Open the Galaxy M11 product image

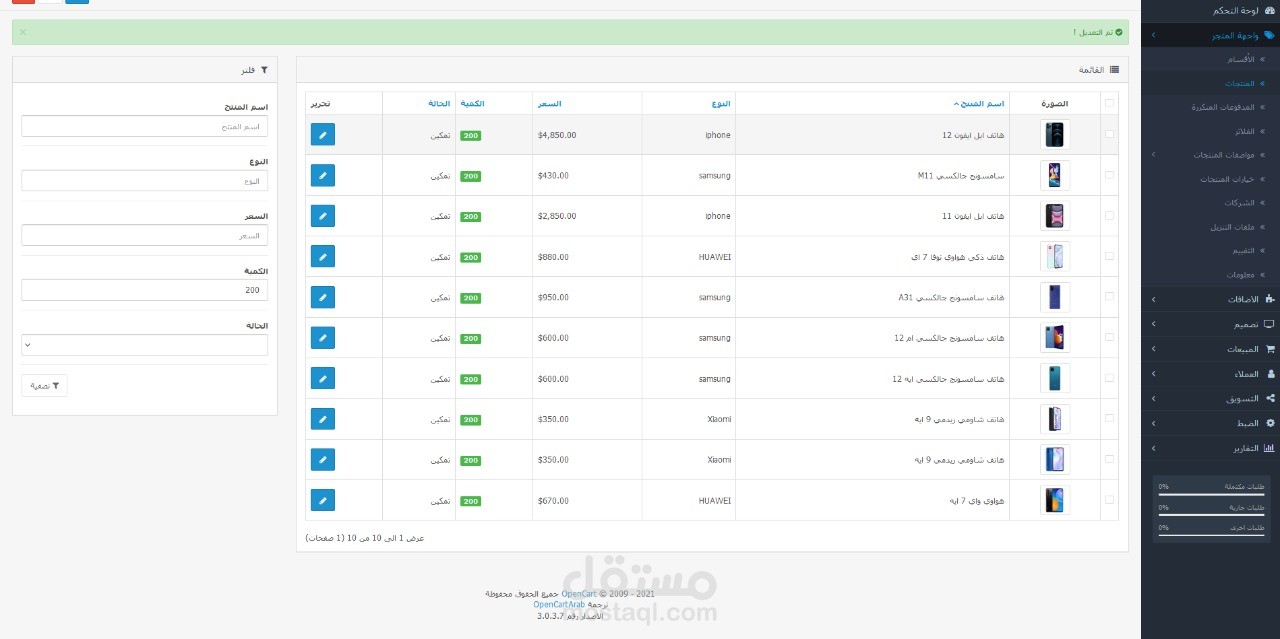point(1055,175)
